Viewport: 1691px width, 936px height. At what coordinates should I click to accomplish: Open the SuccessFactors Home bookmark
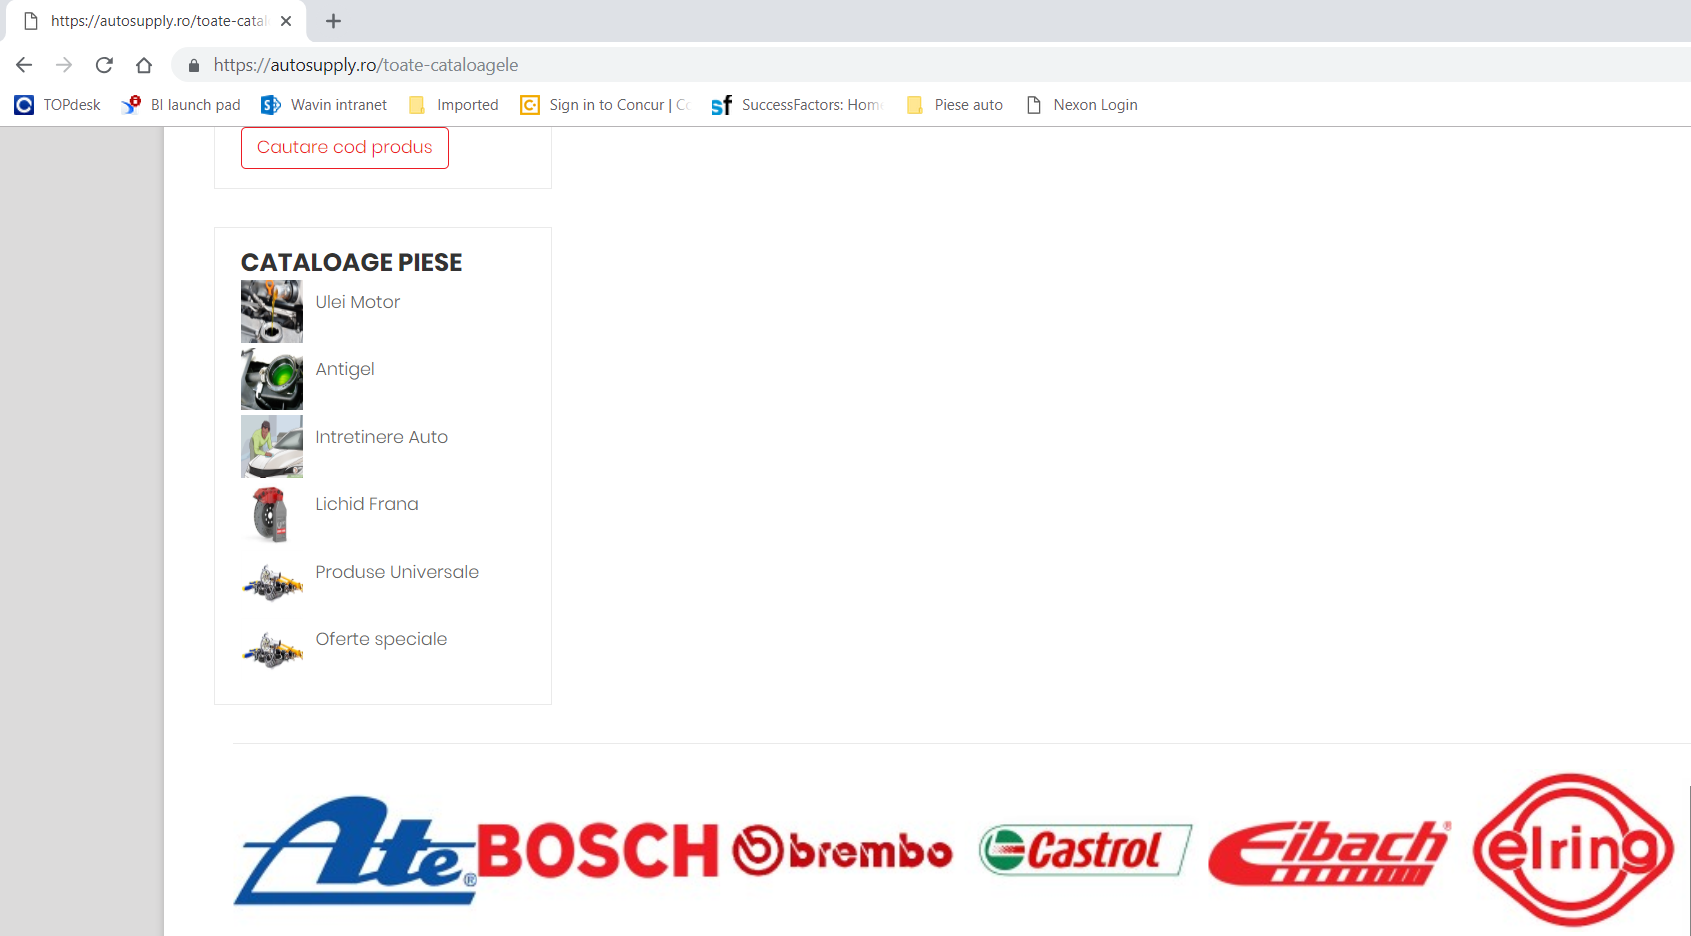click(797, 105)
